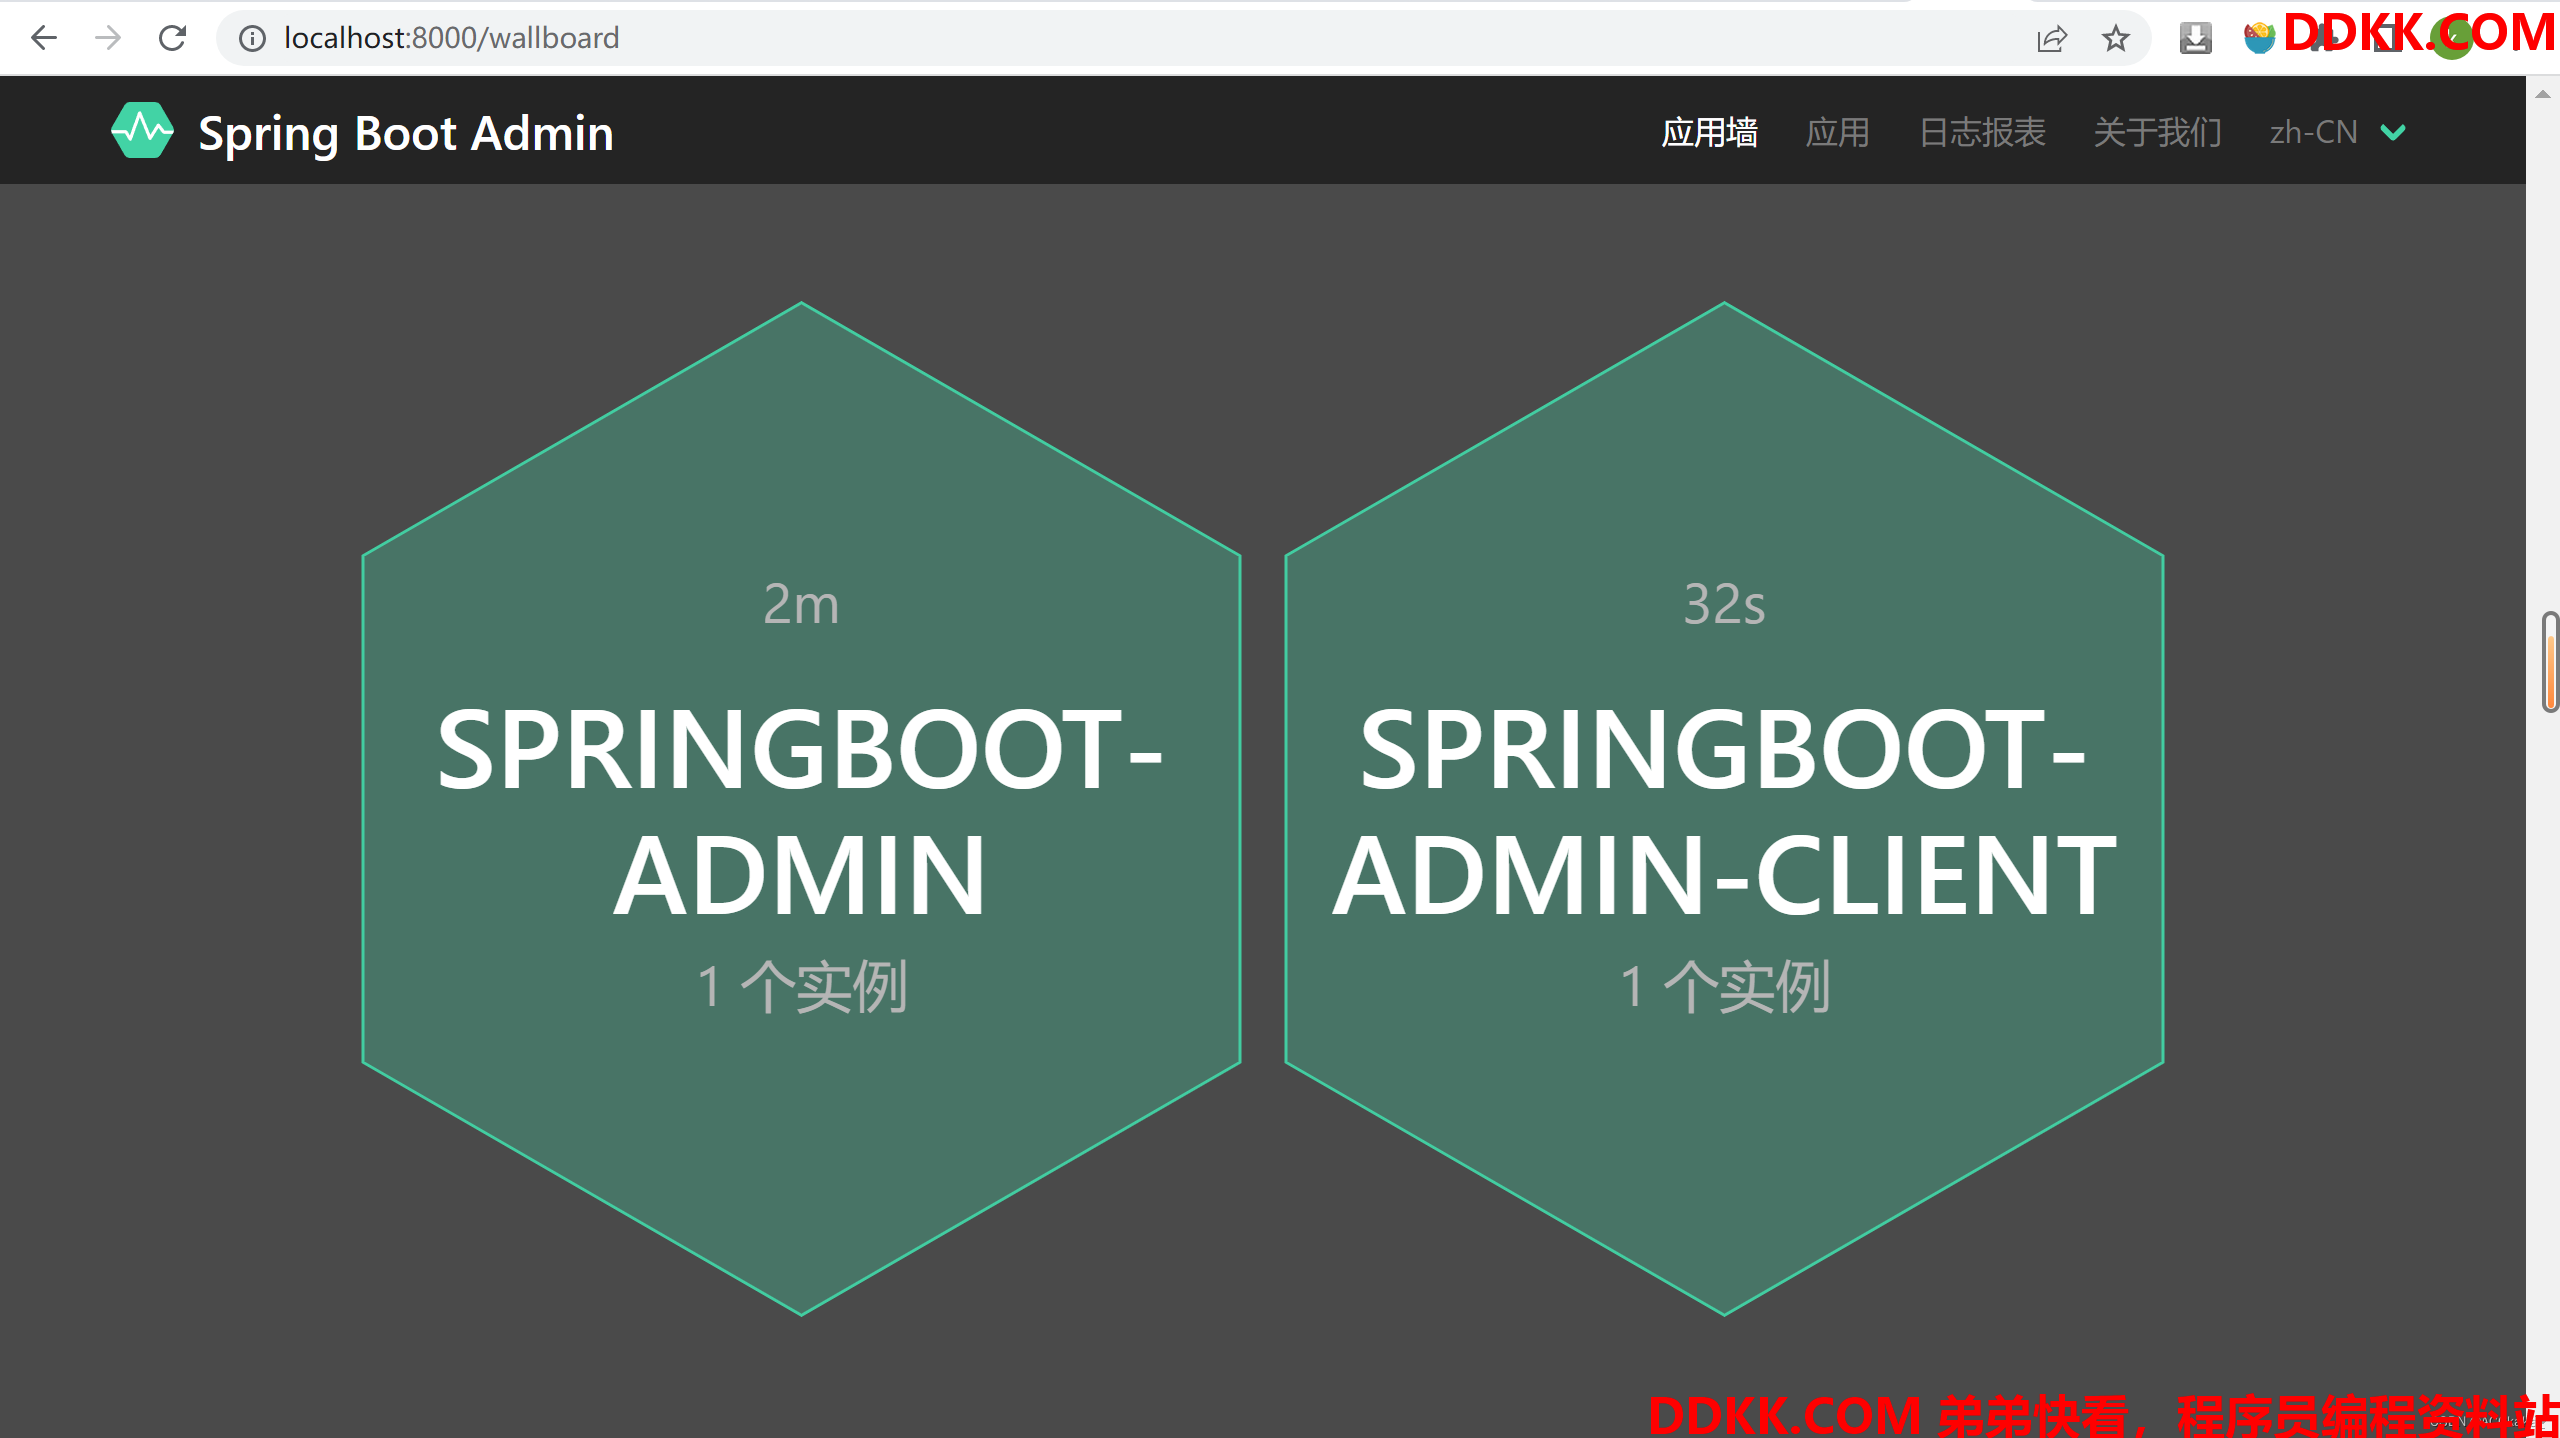Image resolution: width=2560 pixels, height=1438 pixels.
Task: Go back using the browser back arrow
Action: [x=44, y=38]
